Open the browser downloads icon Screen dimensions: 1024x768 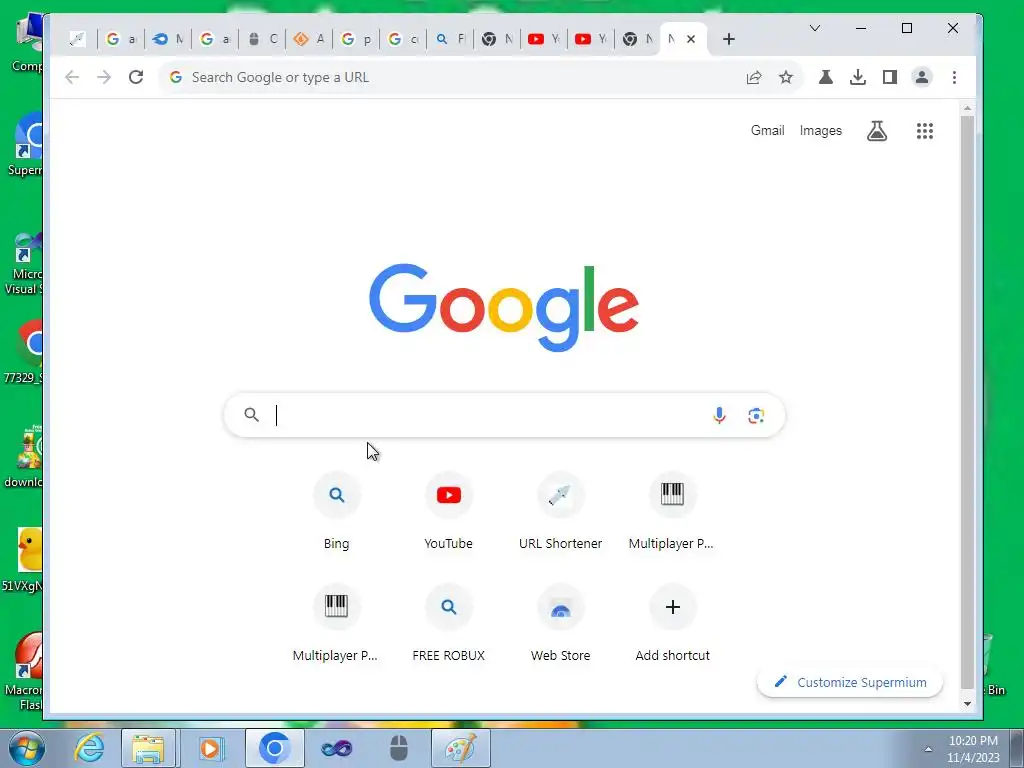(x=857, y=77)
